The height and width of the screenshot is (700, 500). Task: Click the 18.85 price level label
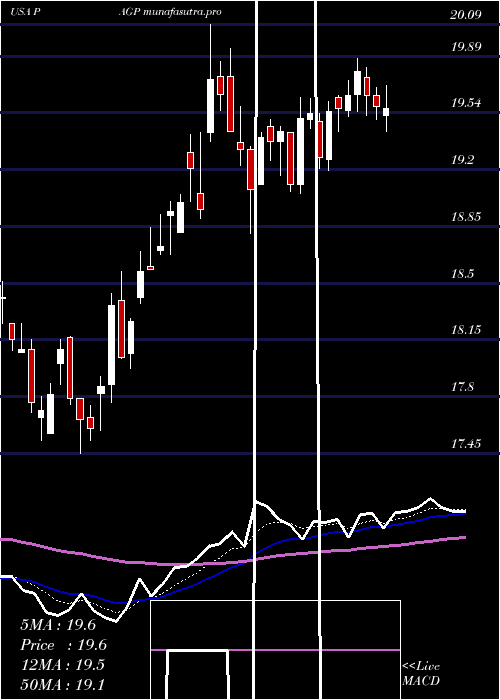(x=466, y=217)
